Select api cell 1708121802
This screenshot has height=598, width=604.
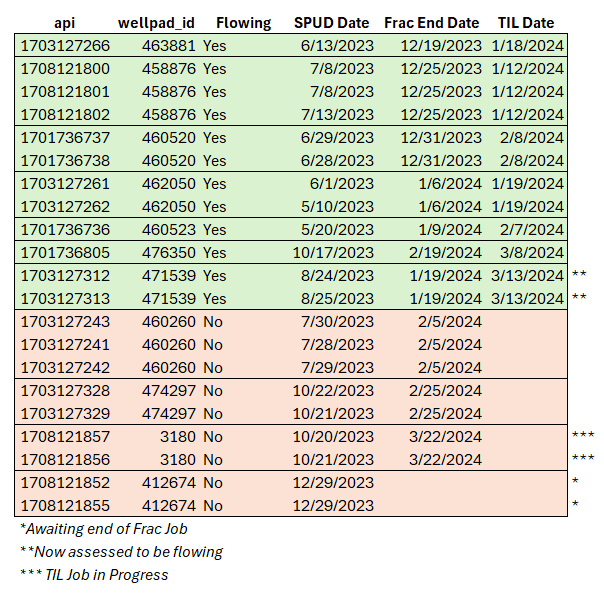tap(65, 115)
